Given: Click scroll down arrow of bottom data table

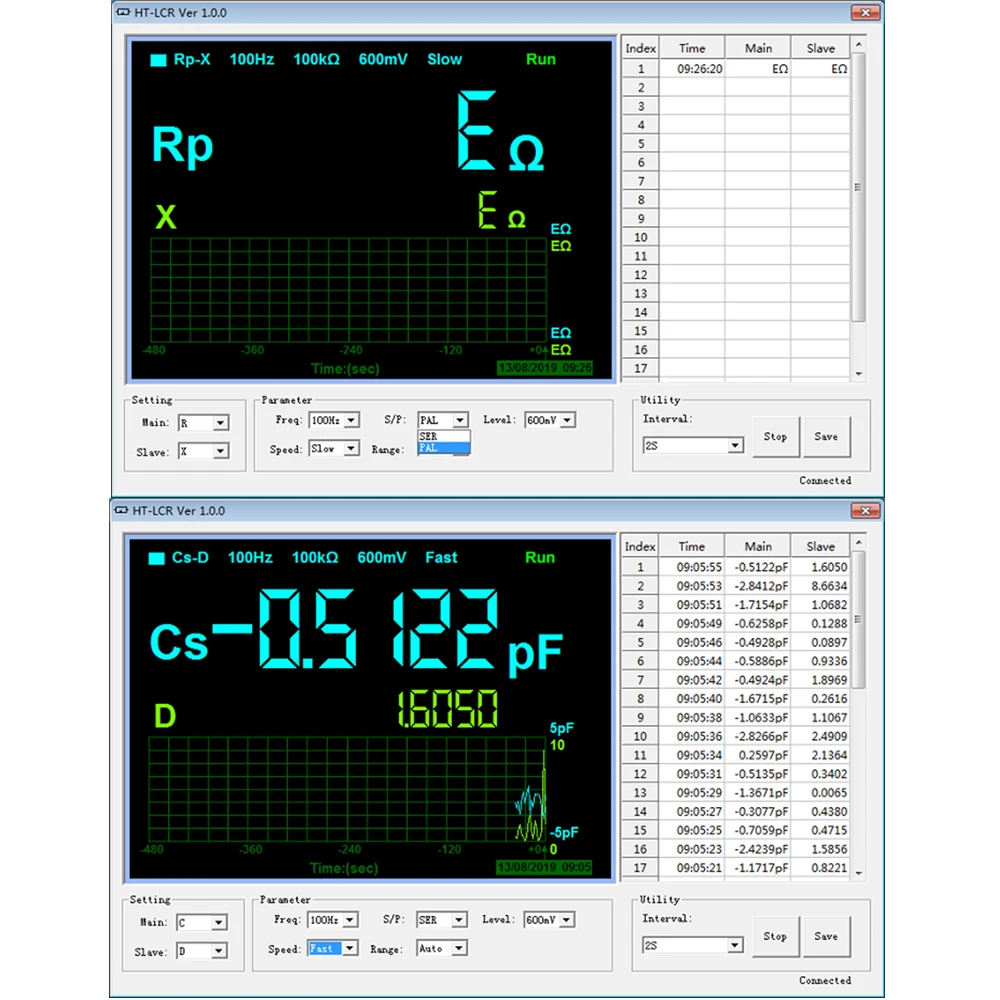Looking at the screenshot, I should coord(859,873).
